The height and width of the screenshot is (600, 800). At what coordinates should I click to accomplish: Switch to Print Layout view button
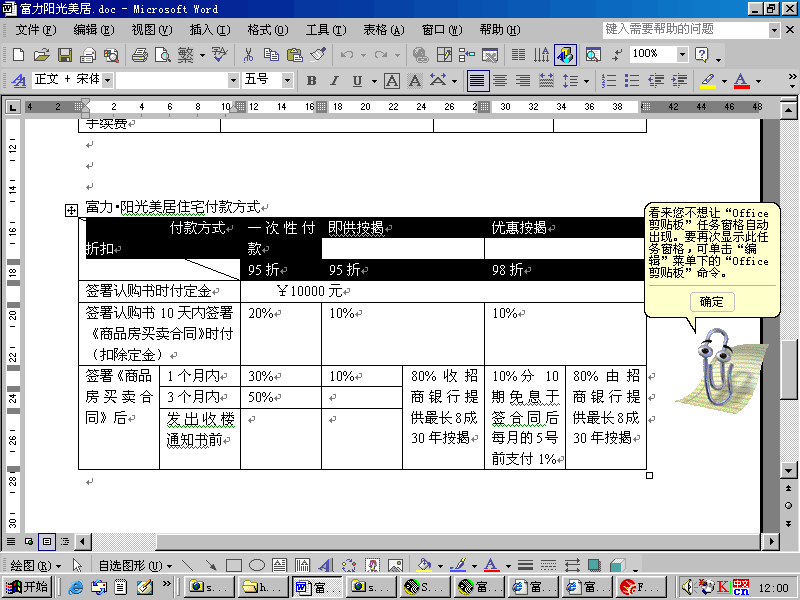pos(47,541)
